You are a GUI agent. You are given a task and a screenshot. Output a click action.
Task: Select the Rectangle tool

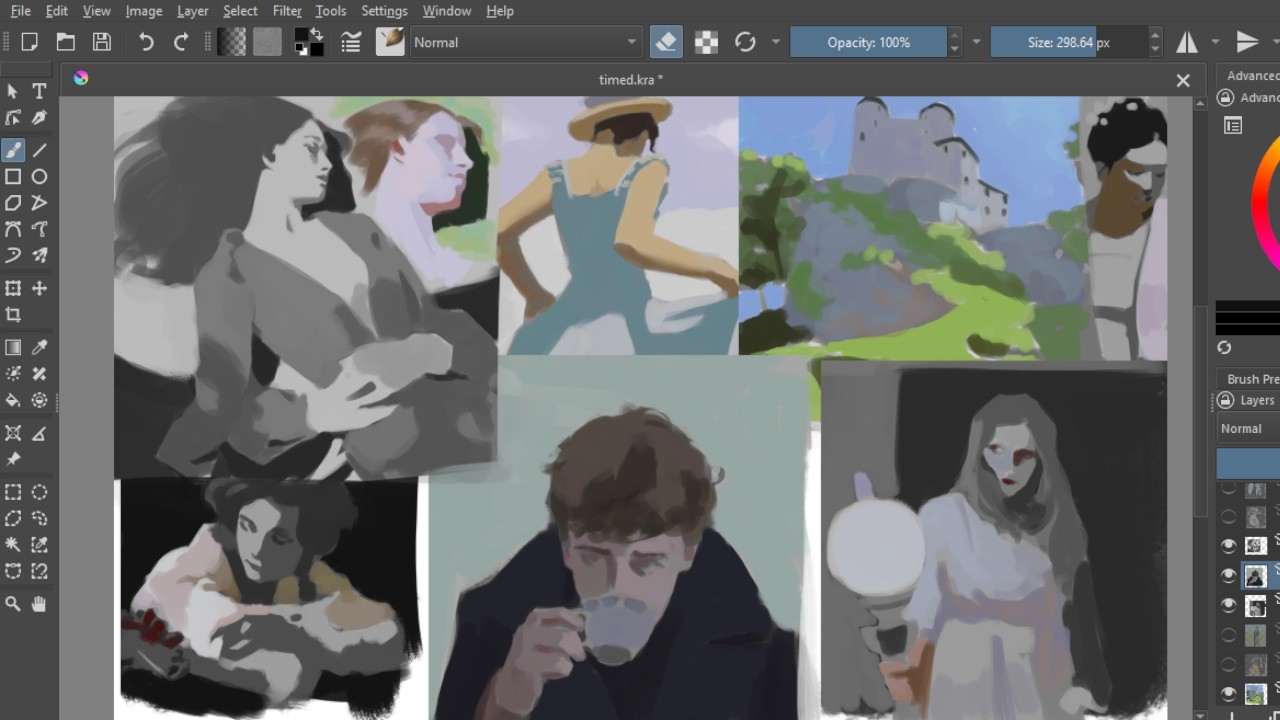[13, 177]
